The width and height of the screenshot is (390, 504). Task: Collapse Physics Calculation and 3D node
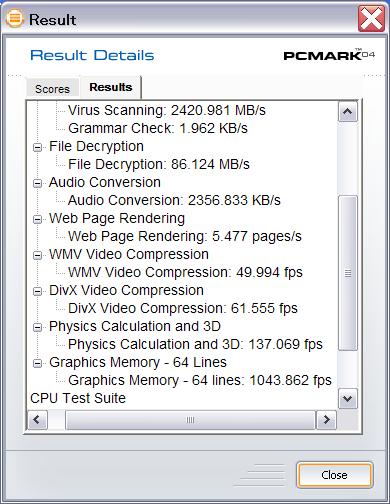point(38,327)
